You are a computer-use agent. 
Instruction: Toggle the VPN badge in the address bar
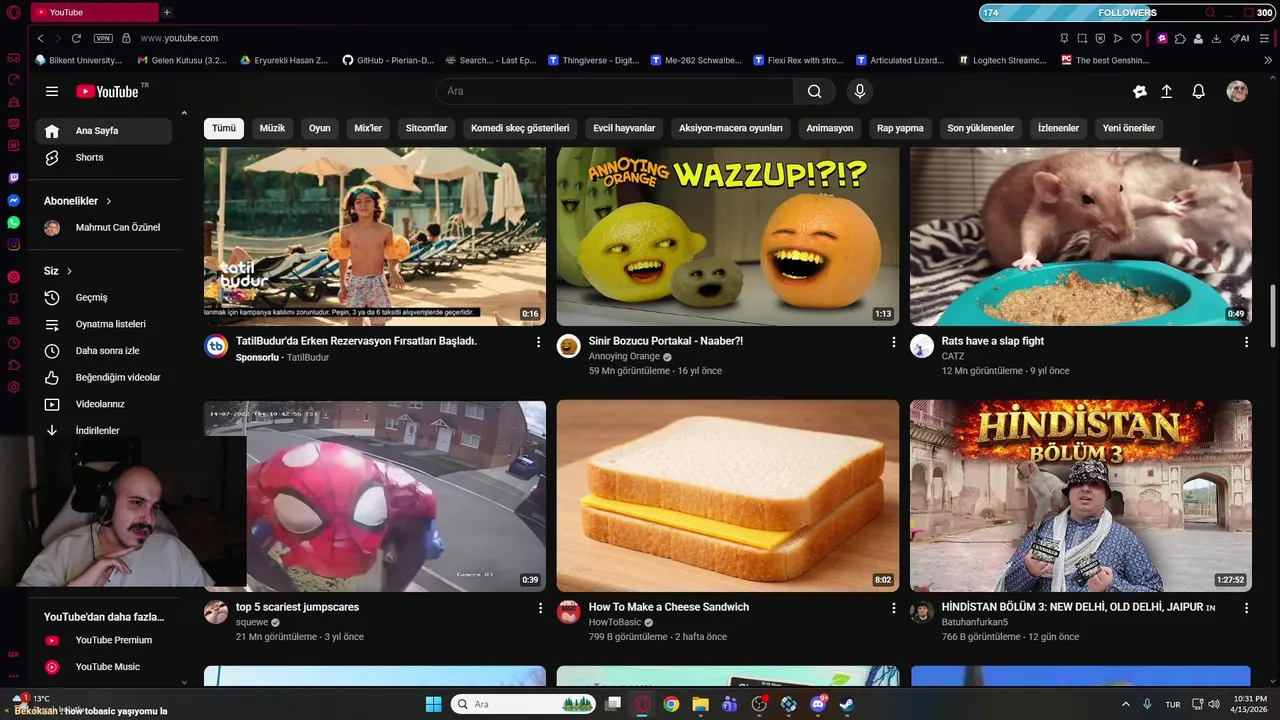(103, 38)
